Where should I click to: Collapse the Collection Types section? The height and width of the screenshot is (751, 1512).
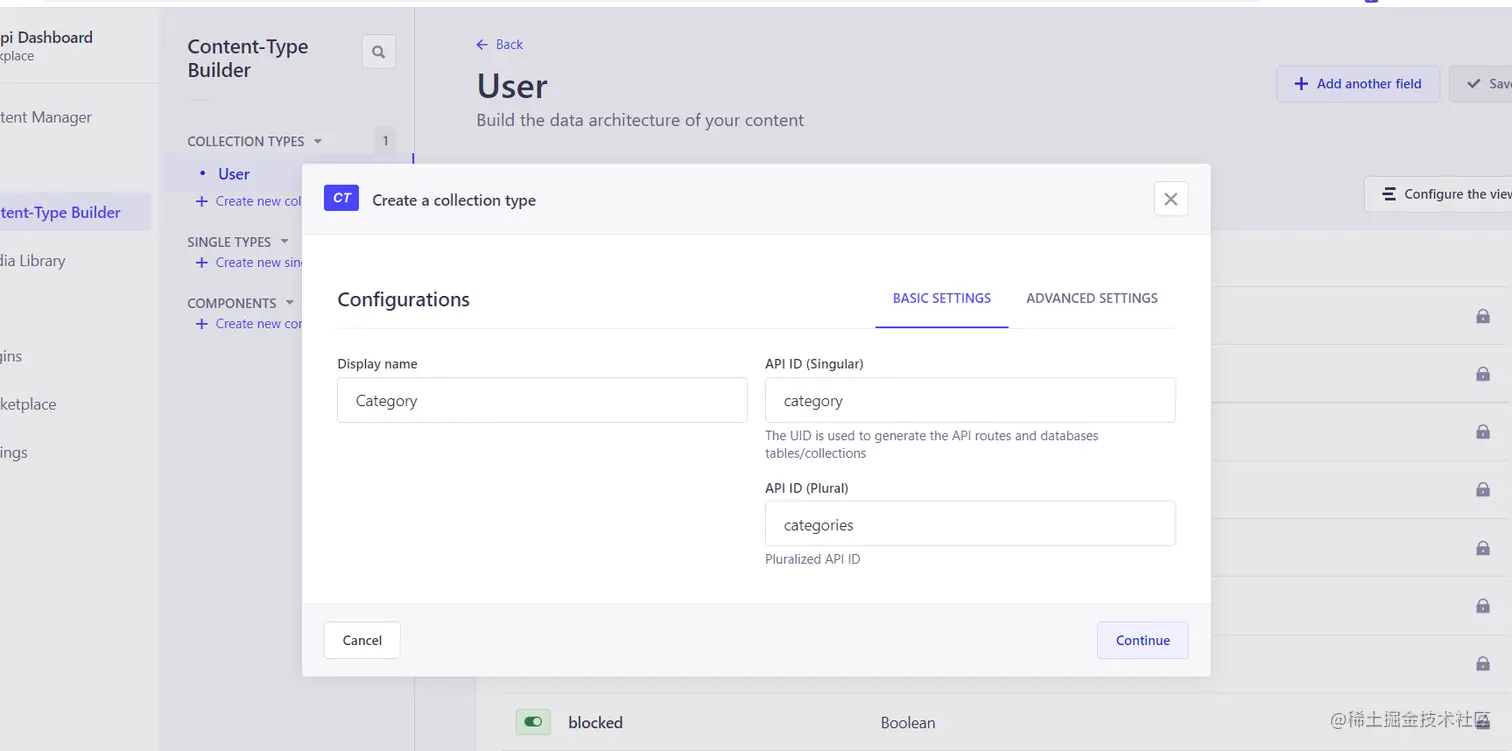pyautogui.click(x=318, y=141)
